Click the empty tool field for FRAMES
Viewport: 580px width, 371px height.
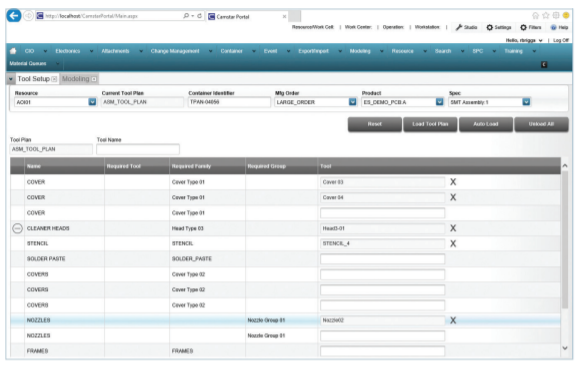pyautogui.click(x=382, y=351)
